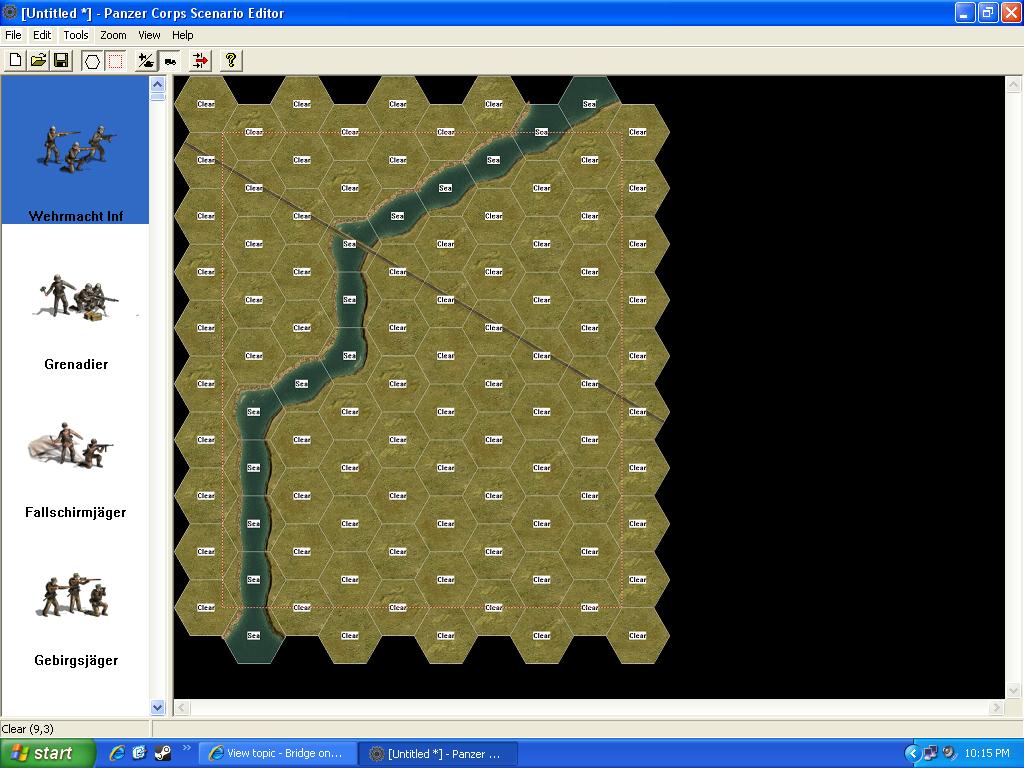Click the volume speaker tray icon
Screen dimensions: 1024x768
coord(949,753)
